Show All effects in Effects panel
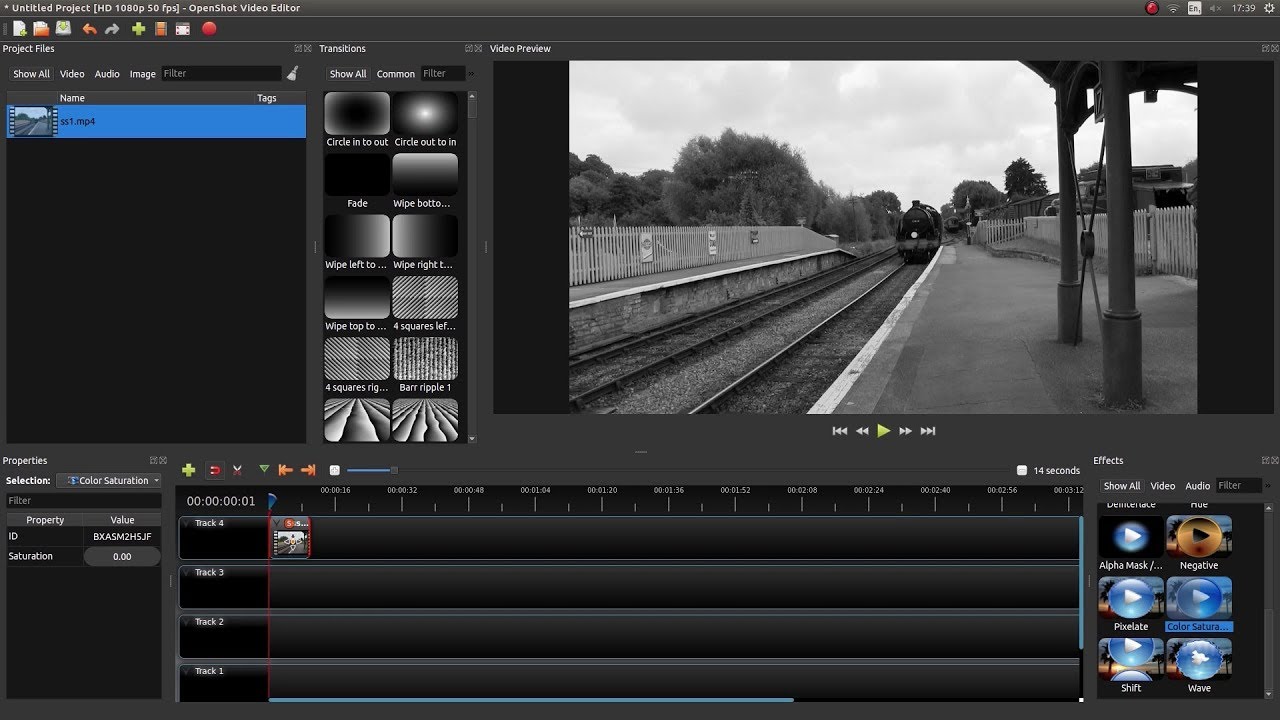 click(1122, 486)
